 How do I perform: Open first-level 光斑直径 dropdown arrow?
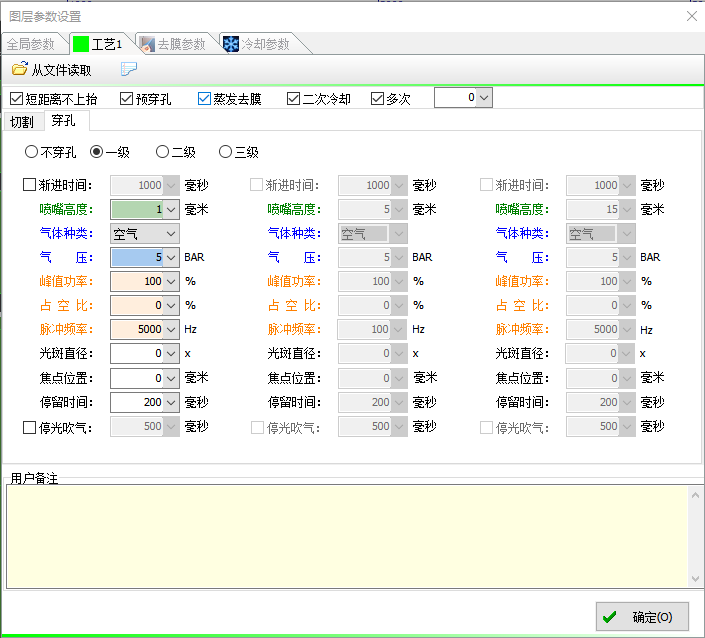171,354
